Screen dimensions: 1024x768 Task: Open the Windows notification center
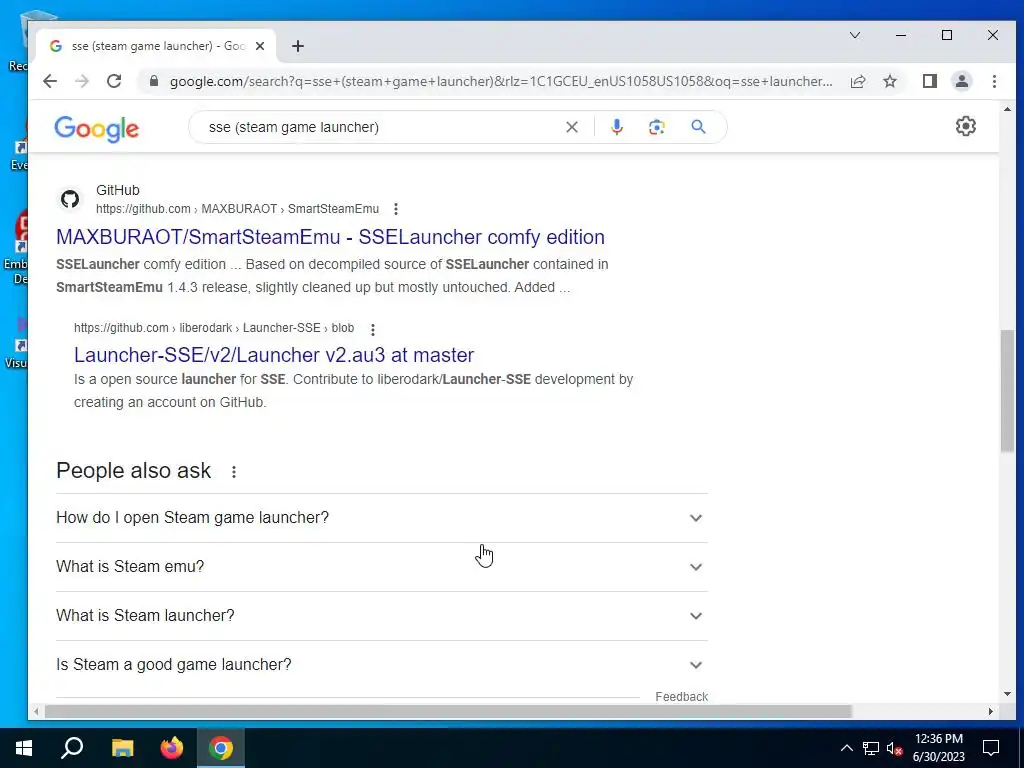991,748
